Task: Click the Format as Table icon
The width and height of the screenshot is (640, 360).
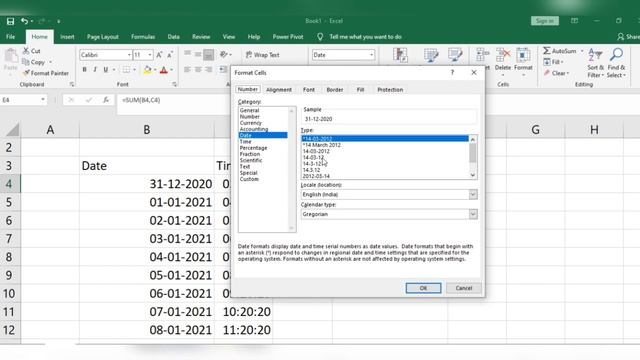Action: tap(431, 55)
